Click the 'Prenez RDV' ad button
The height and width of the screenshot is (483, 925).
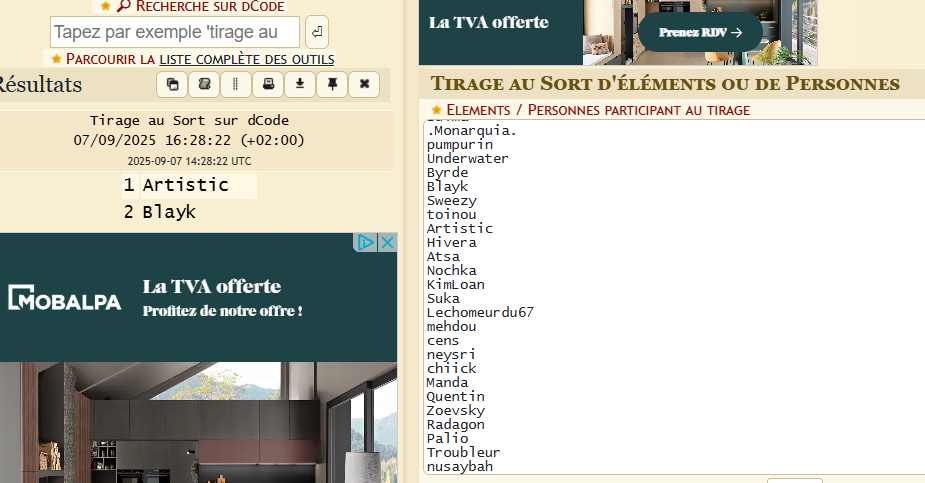coord(700,32)
